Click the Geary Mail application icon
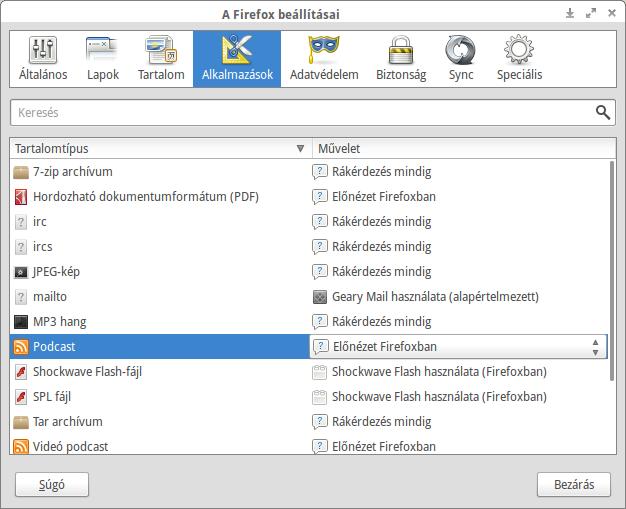This screenshot has height=509, width=626. pyautogui.click(x=320, y=297)
